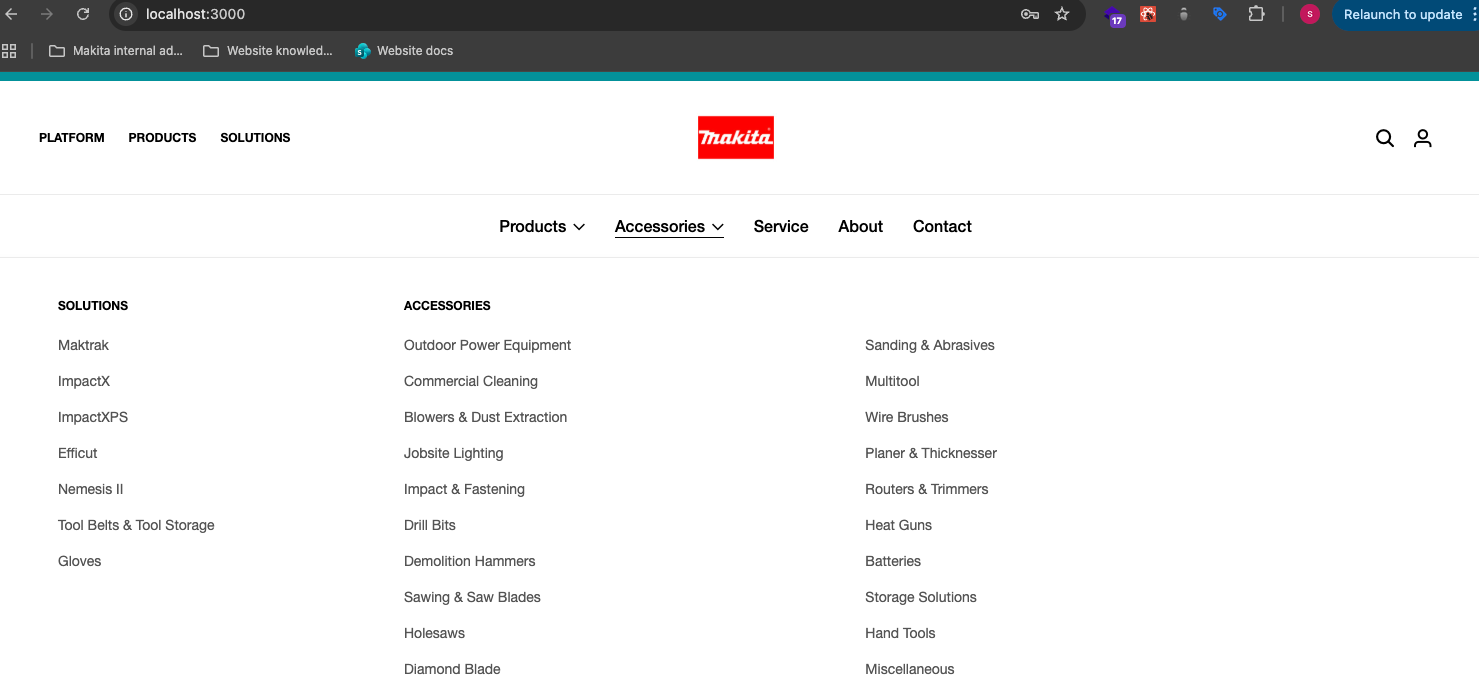Open the Nemesis II link
Screen dimensions: 1479x676
click(91, 489)
